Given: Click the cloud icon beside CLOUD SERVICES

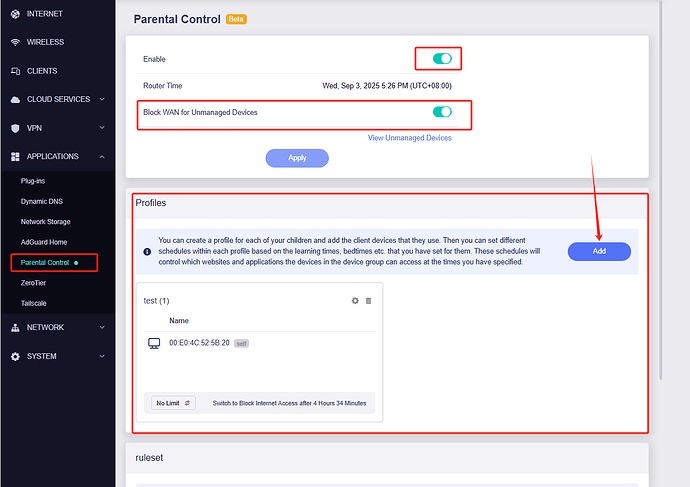Looking at the screenshot, I should point(15,99).
